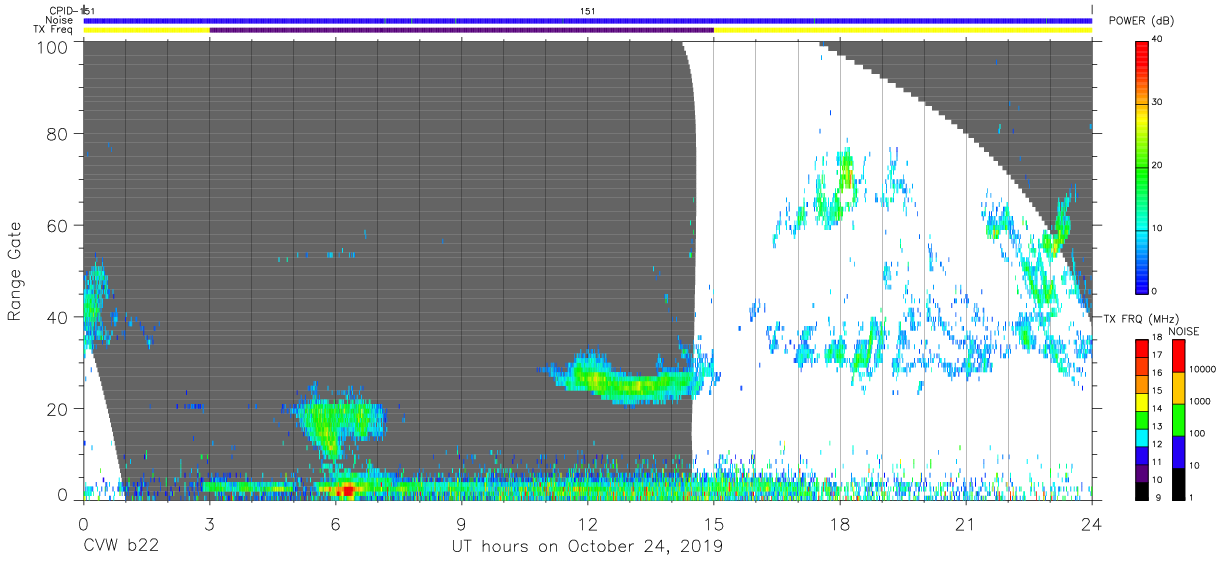Click the x-axis tick label 15
This screenshot has width=1228, height=567.
click(x=714, y=523)
